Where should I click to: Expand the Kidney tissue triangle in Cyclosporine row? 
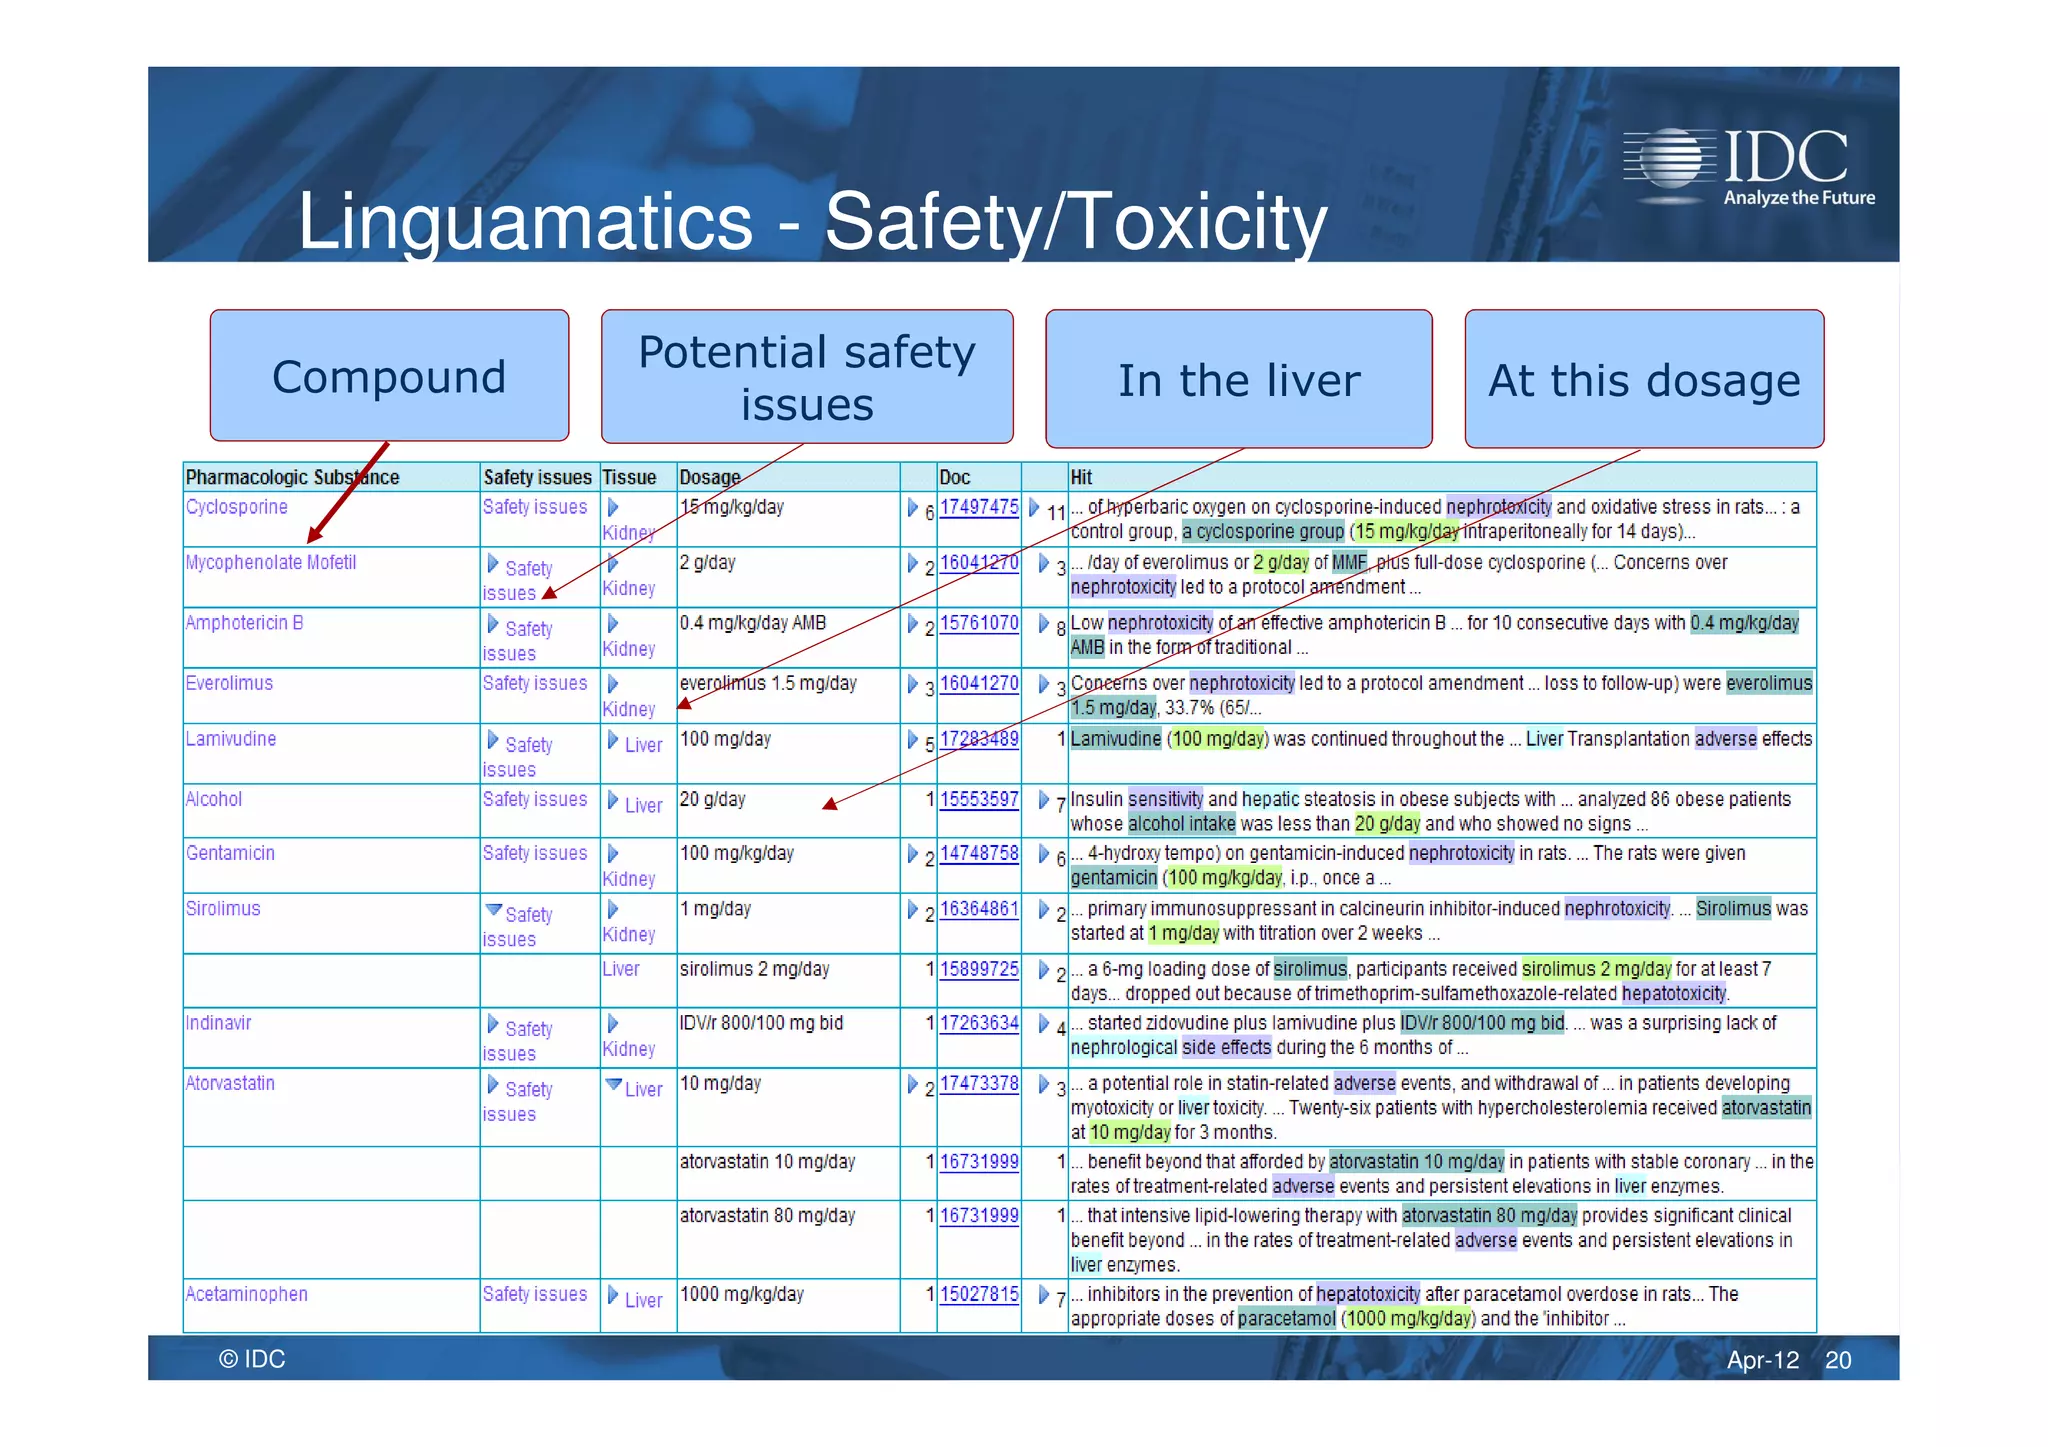613,508
